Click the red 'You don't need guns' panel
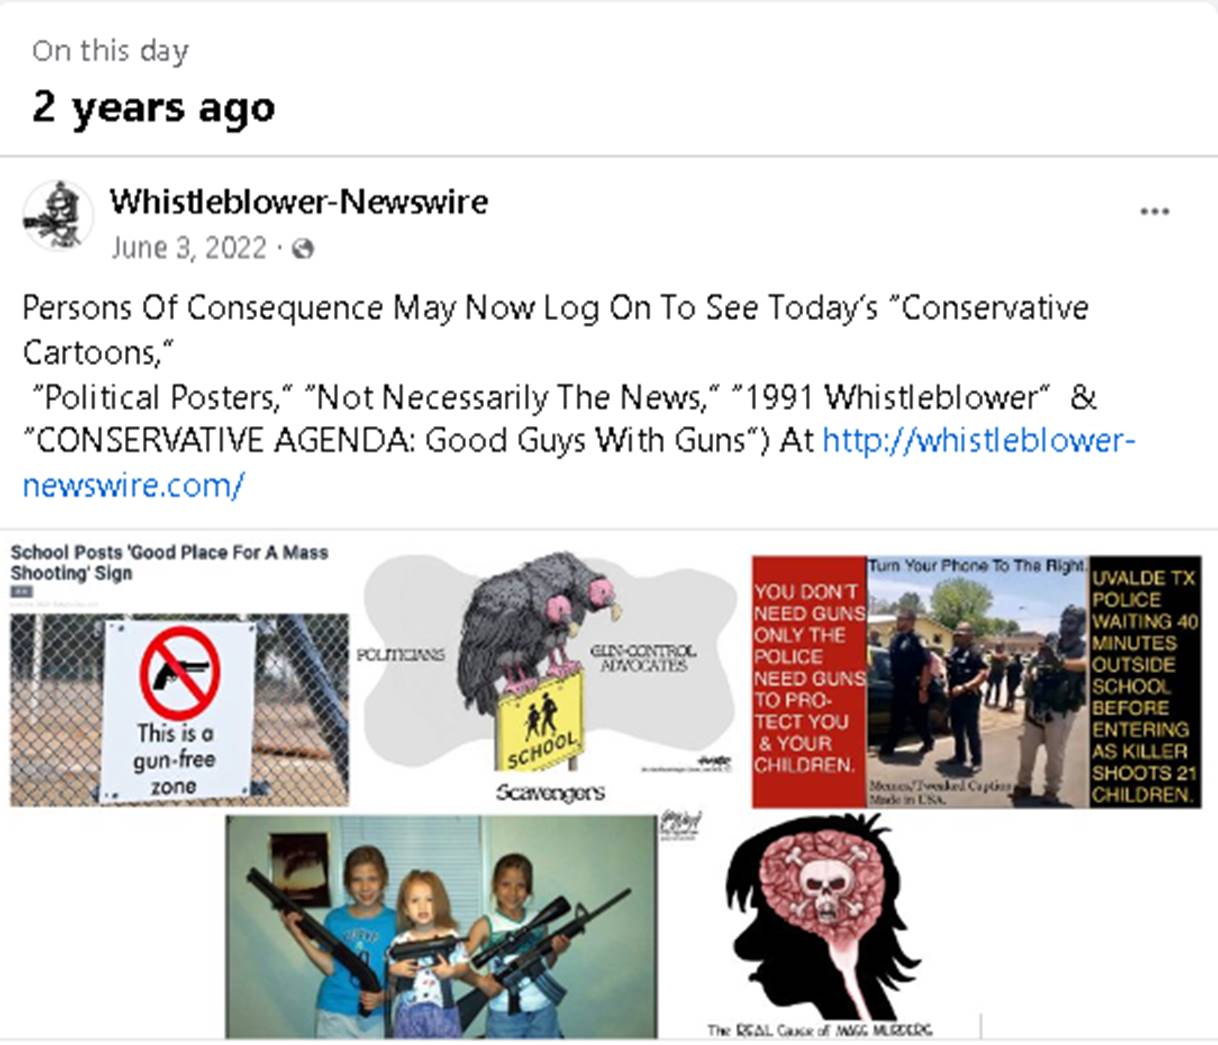The width and height of the screenshot is (1218, 1045). click(x=809, y=682)
